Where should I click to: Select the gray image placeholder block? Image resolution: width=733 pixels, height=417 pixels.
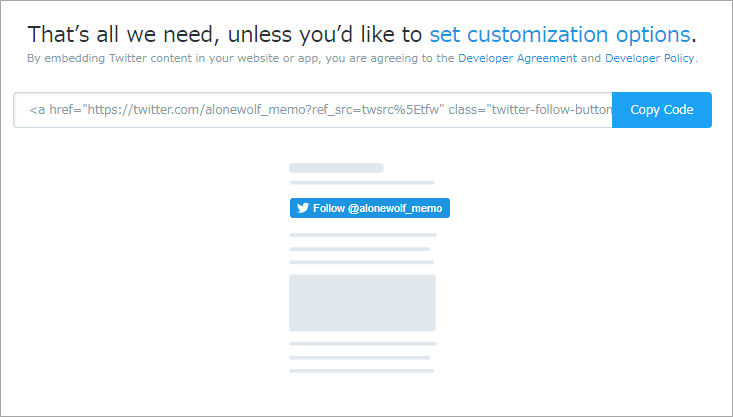[x=362, y=303]
